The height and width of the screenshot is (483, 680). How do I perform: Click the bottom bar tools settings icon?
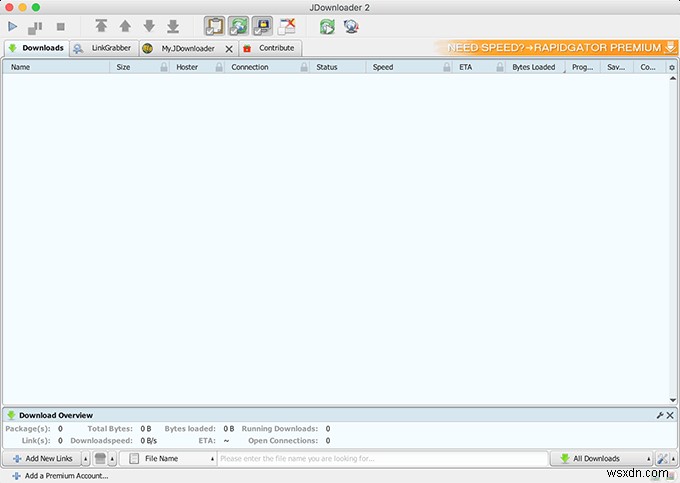[x=662, y=459]
